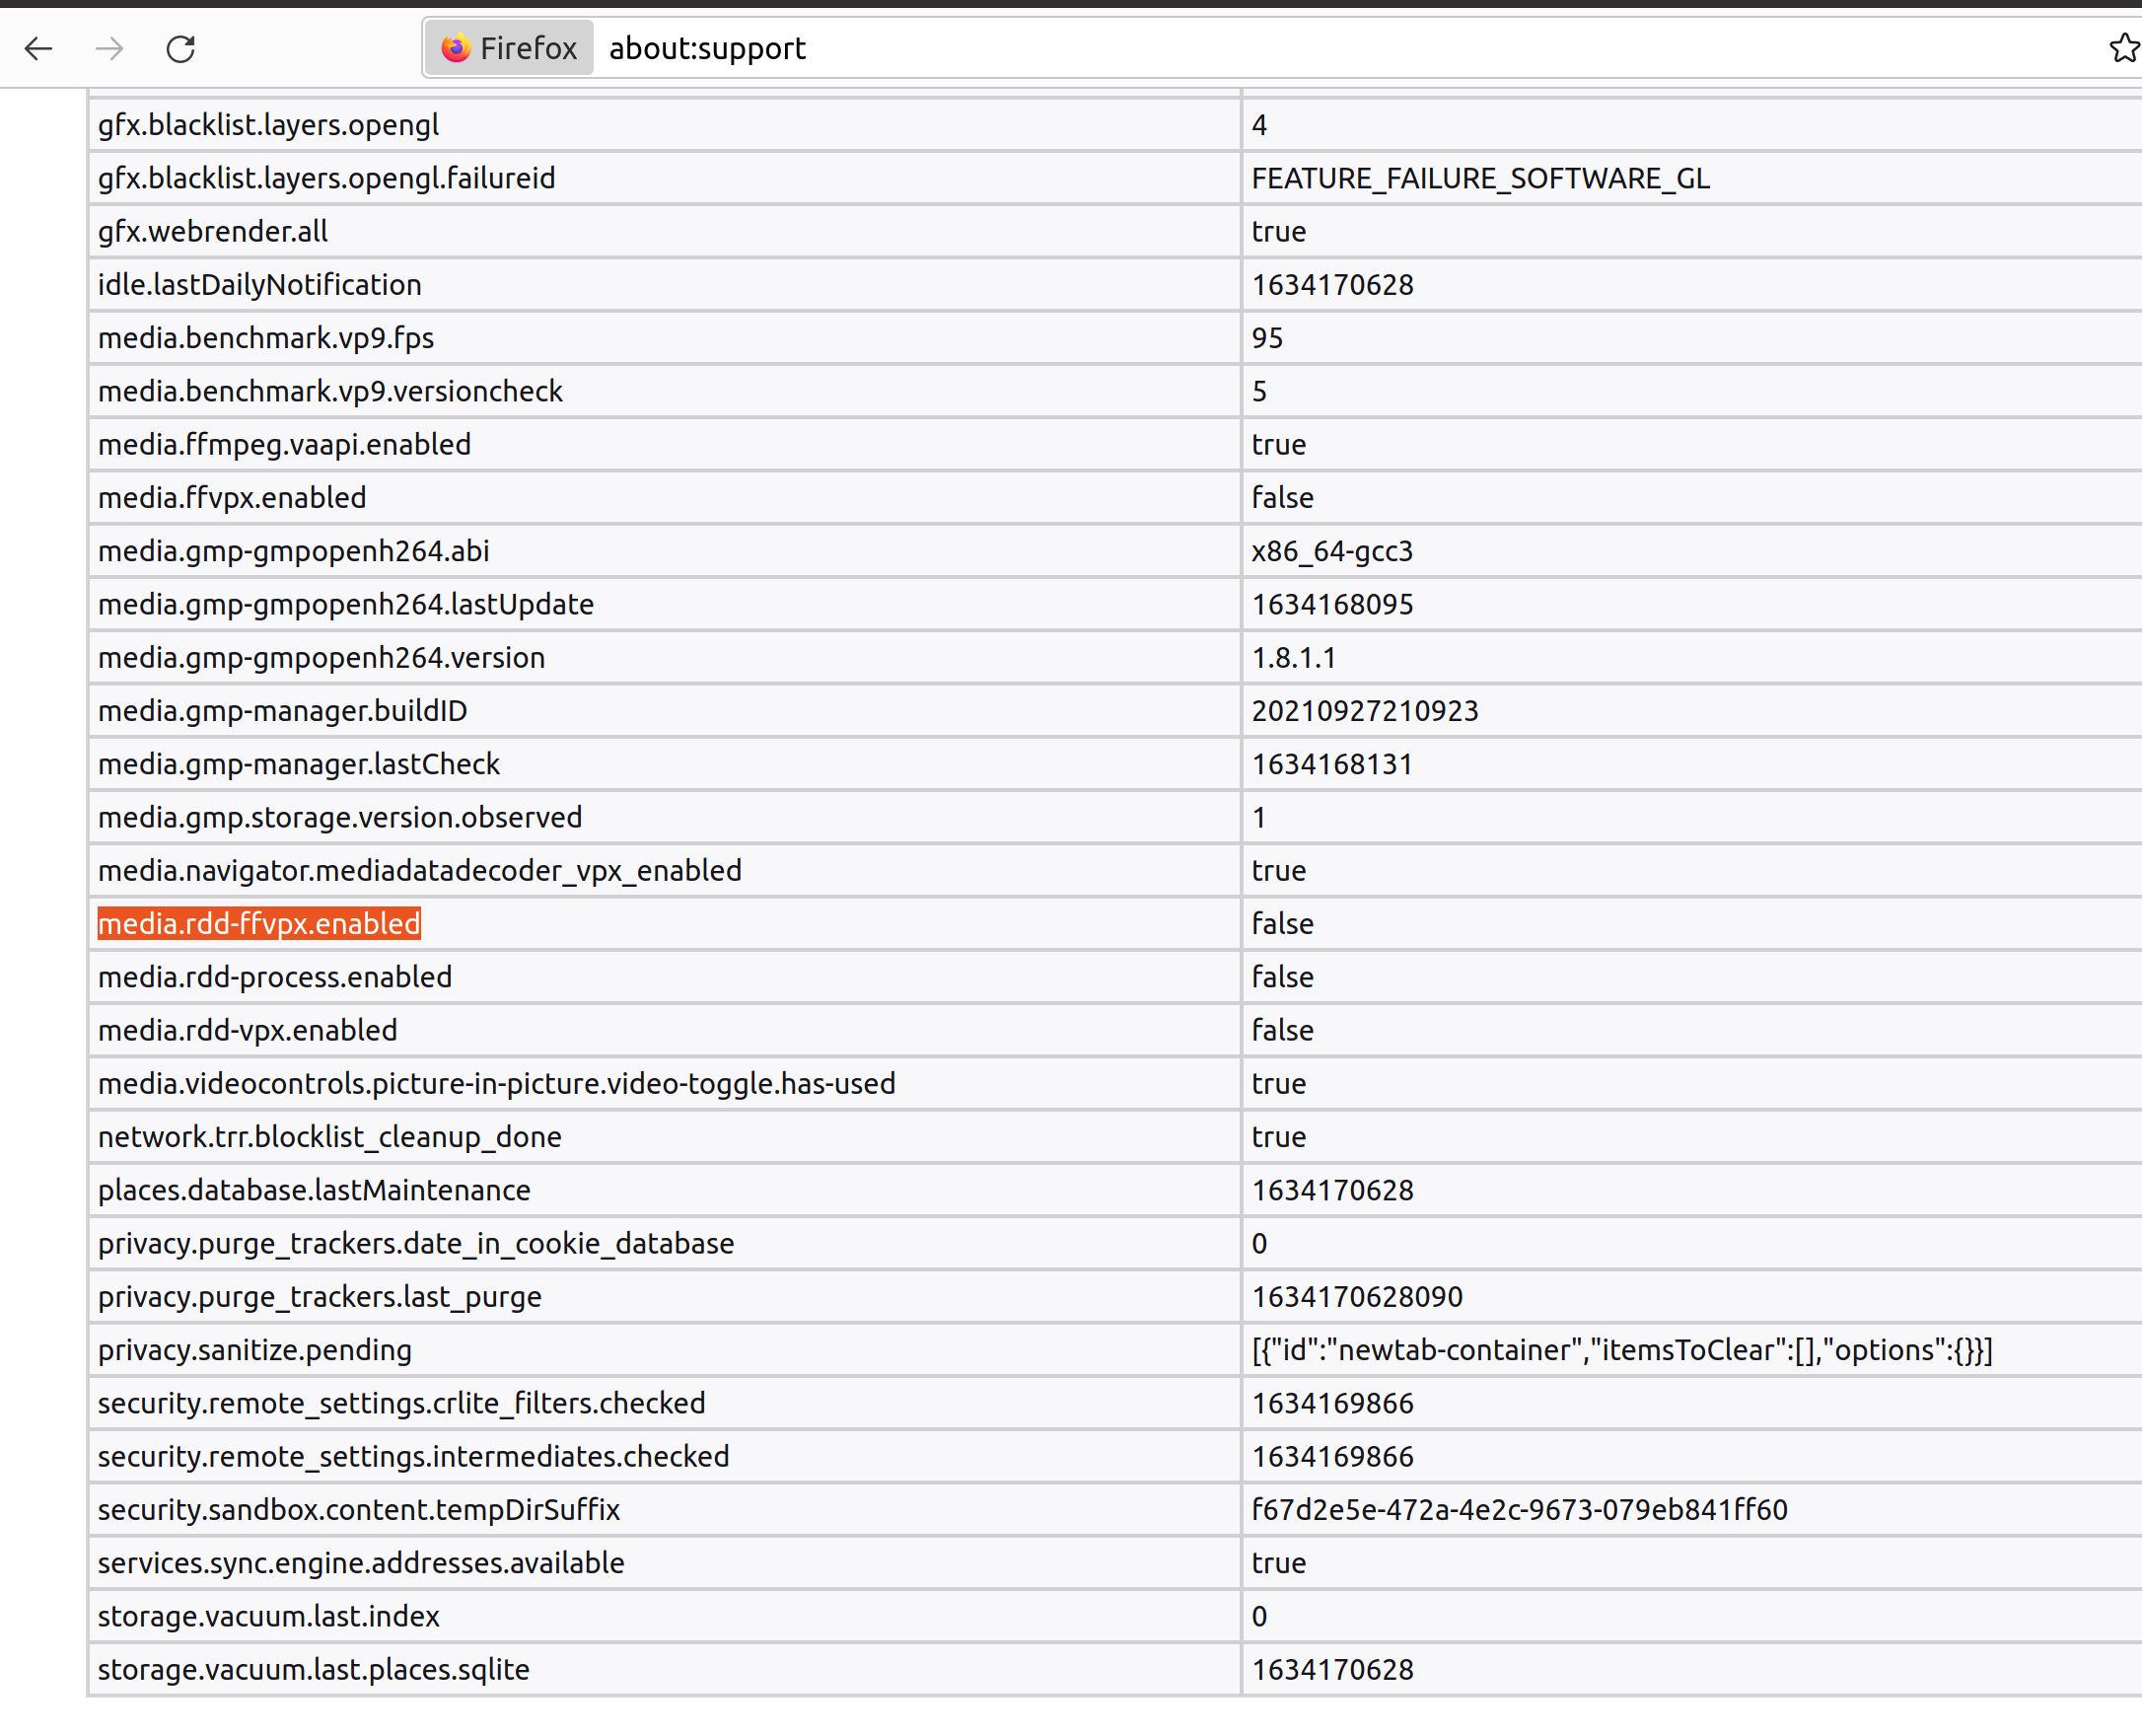This screenshot has height=1736, width=2142.
Task: Select the media.ffmpeg.vaapi.enabled row name
Action: point(284,444)
